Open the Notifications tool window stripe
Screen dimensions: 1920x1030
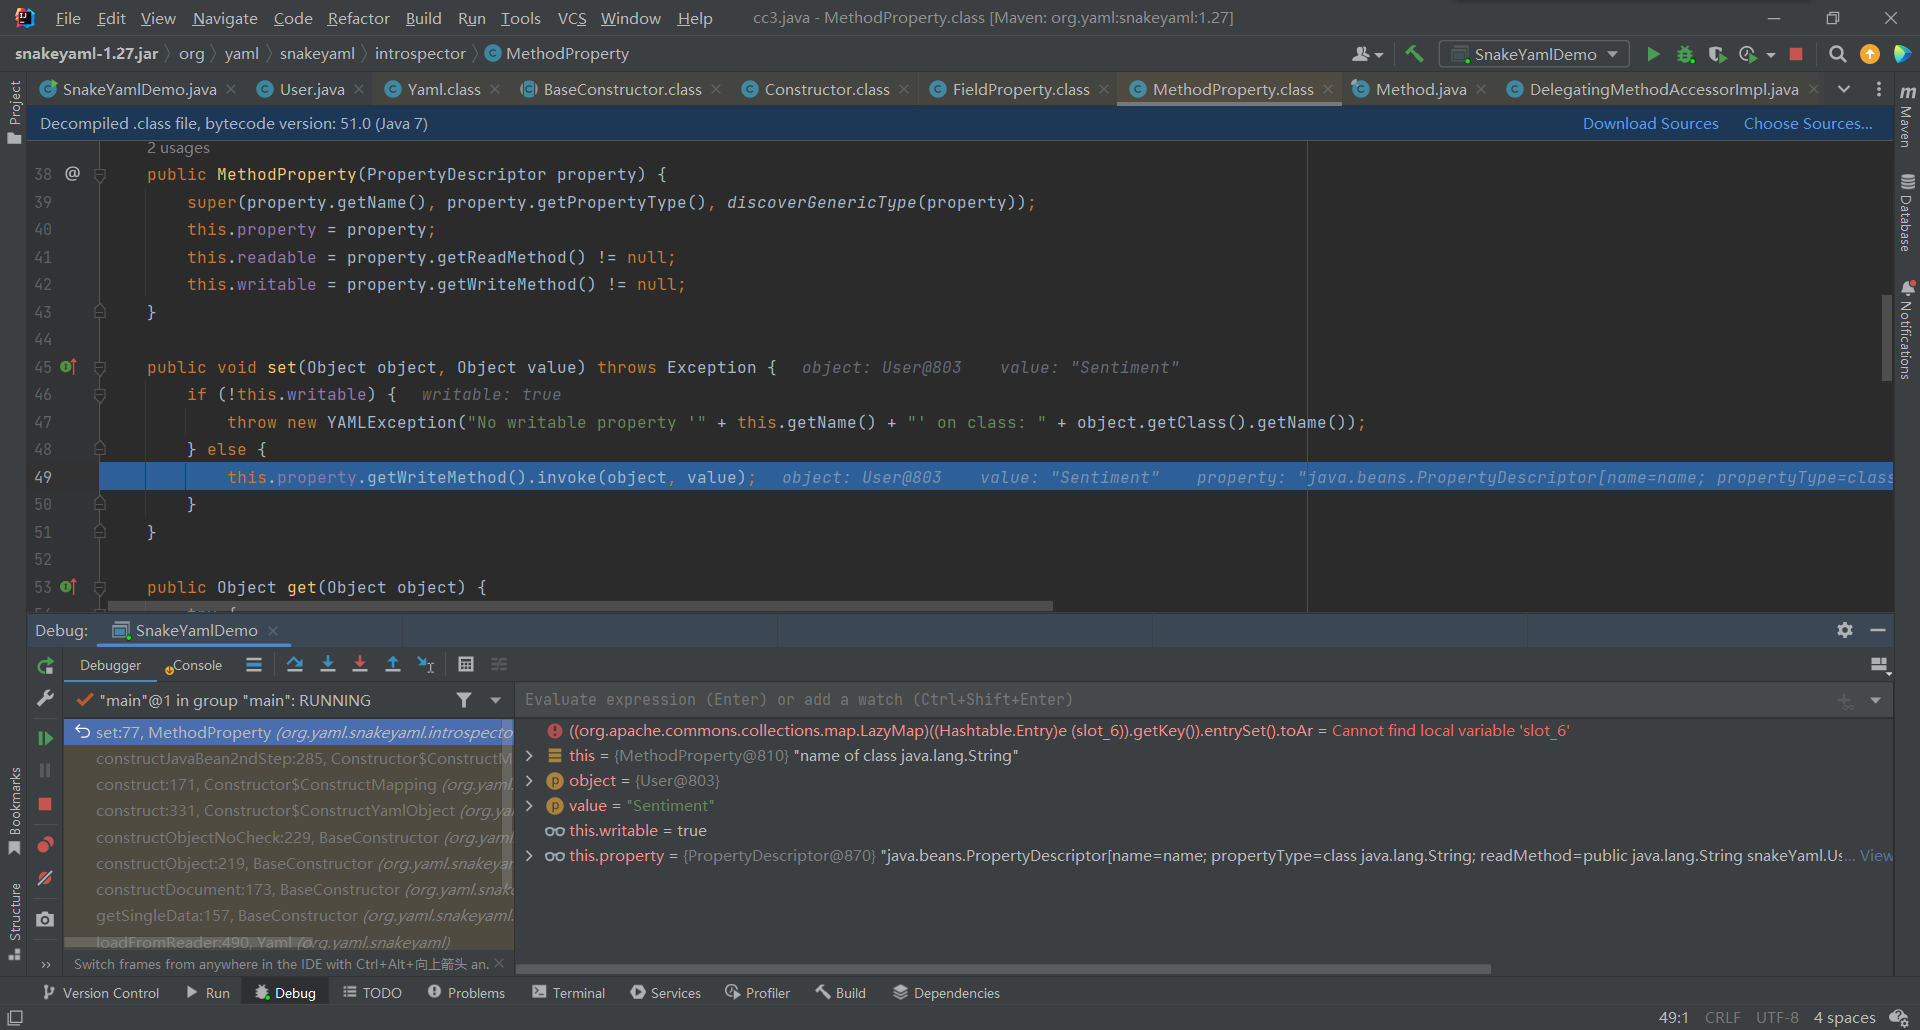(x=1907, y=330)
